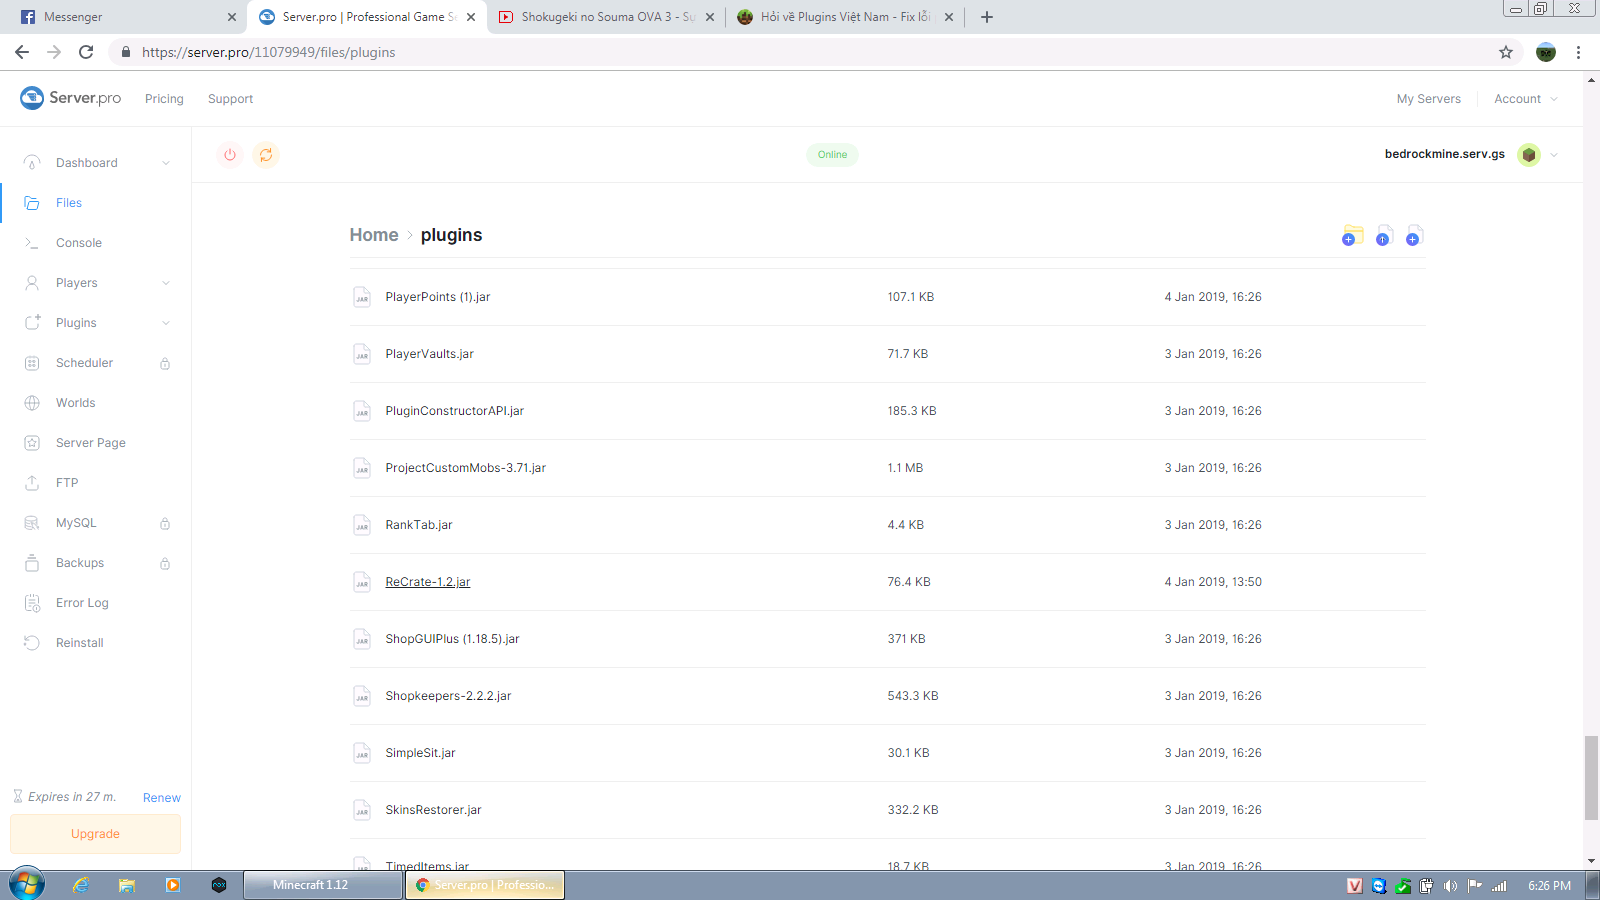This screenshot has width=1600, height=900.
Task: Click the Online status badge
Action: pos(832,155)
